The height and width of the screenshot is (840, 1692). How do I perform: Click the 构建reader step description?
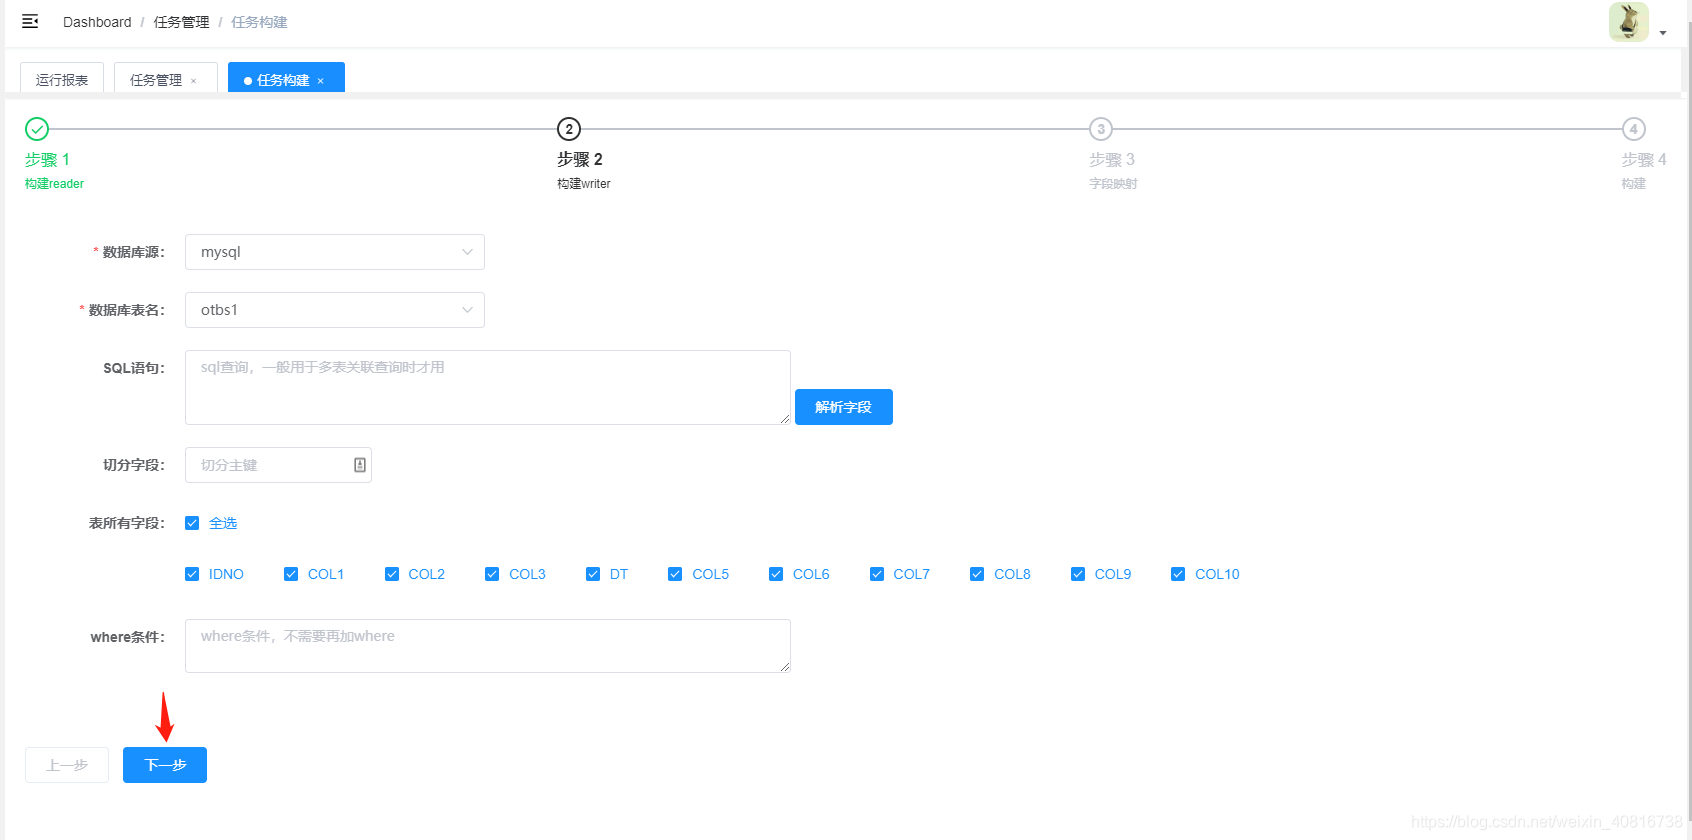(54, 184)
